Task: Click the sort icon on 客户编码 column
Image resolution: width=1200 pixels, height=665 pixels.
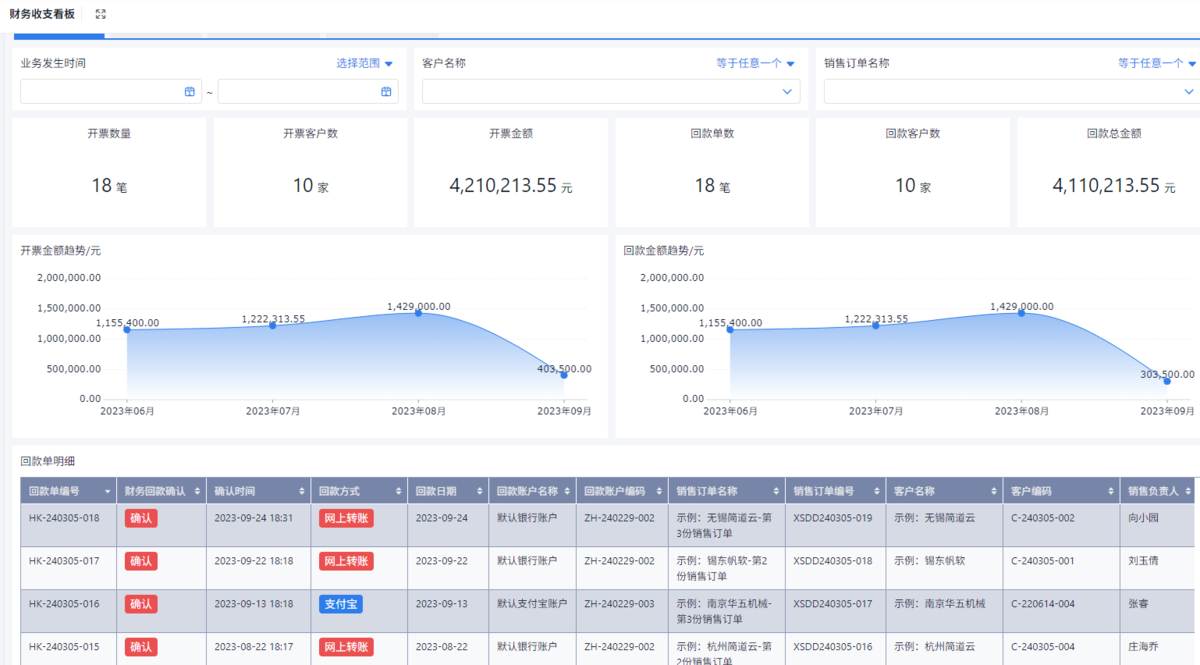Action: 1109,491
